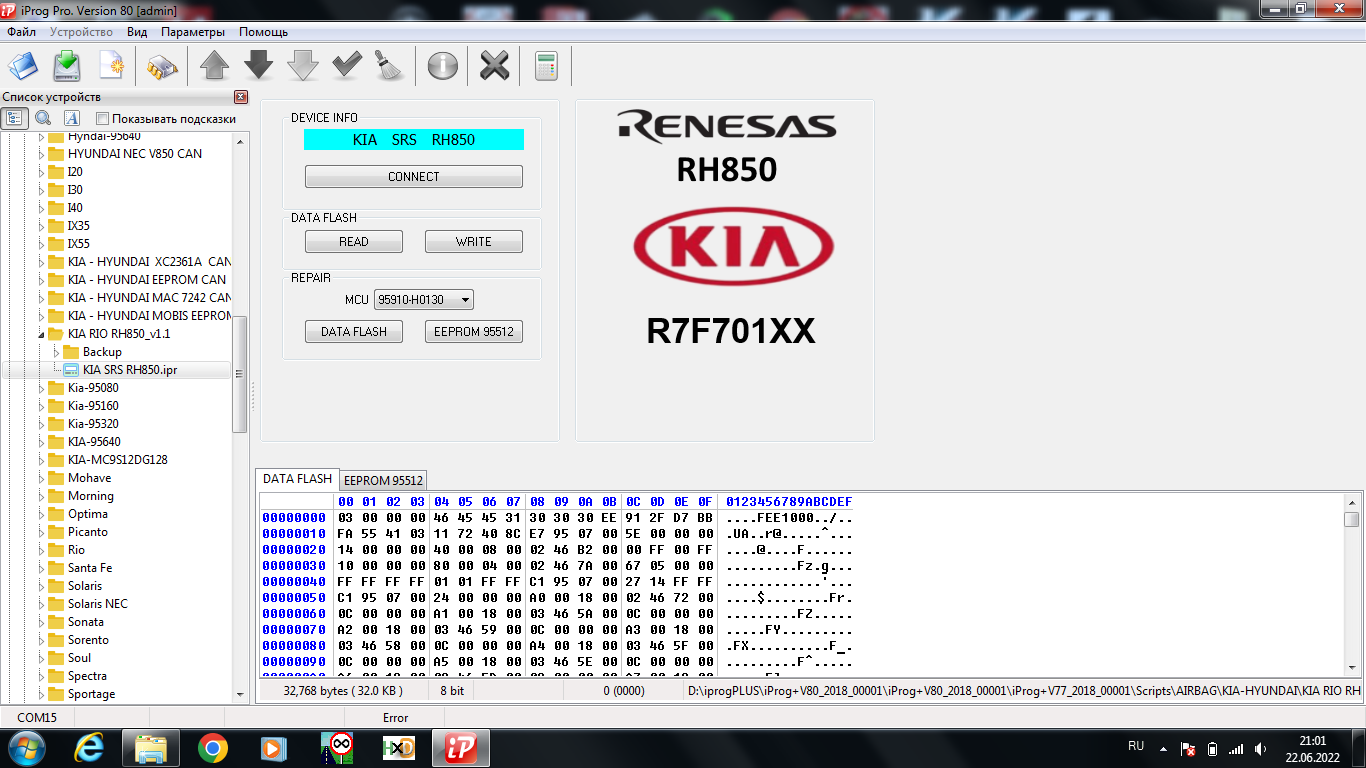Screen dimensions: 1366x768
Task: Click the magnifier search icon in device list
Action: click(43, 118)
